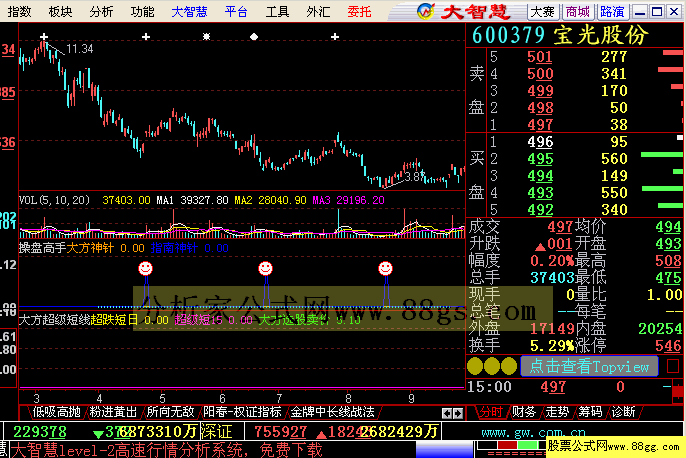The width and height of the screenshot is (686, 458).
Task: Switch to the 财务 tab
Action: pyautogui.click(x=524, y=412)
